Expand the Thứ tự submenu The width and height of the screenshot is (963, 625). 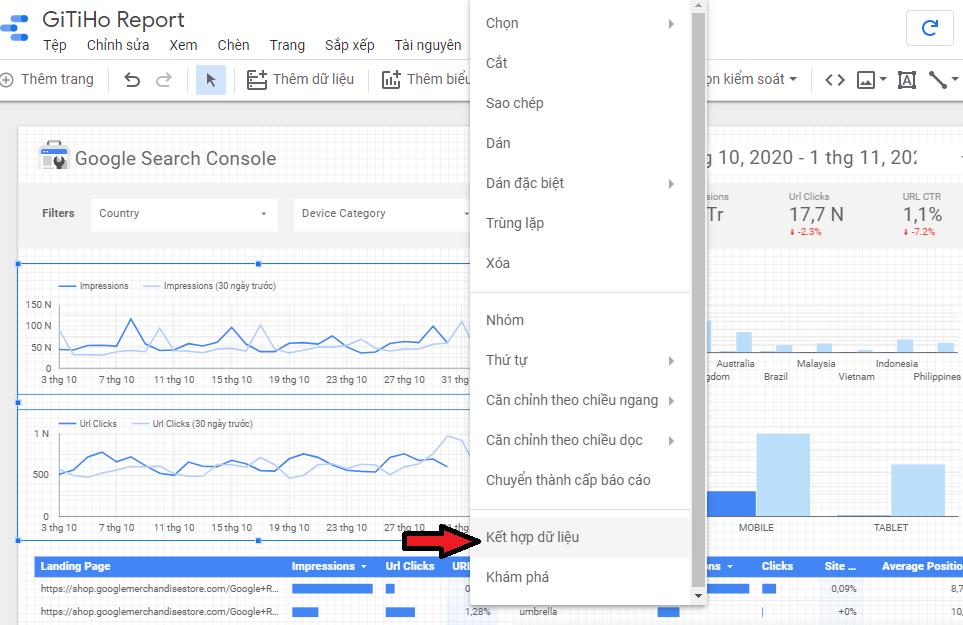[671, 360]
